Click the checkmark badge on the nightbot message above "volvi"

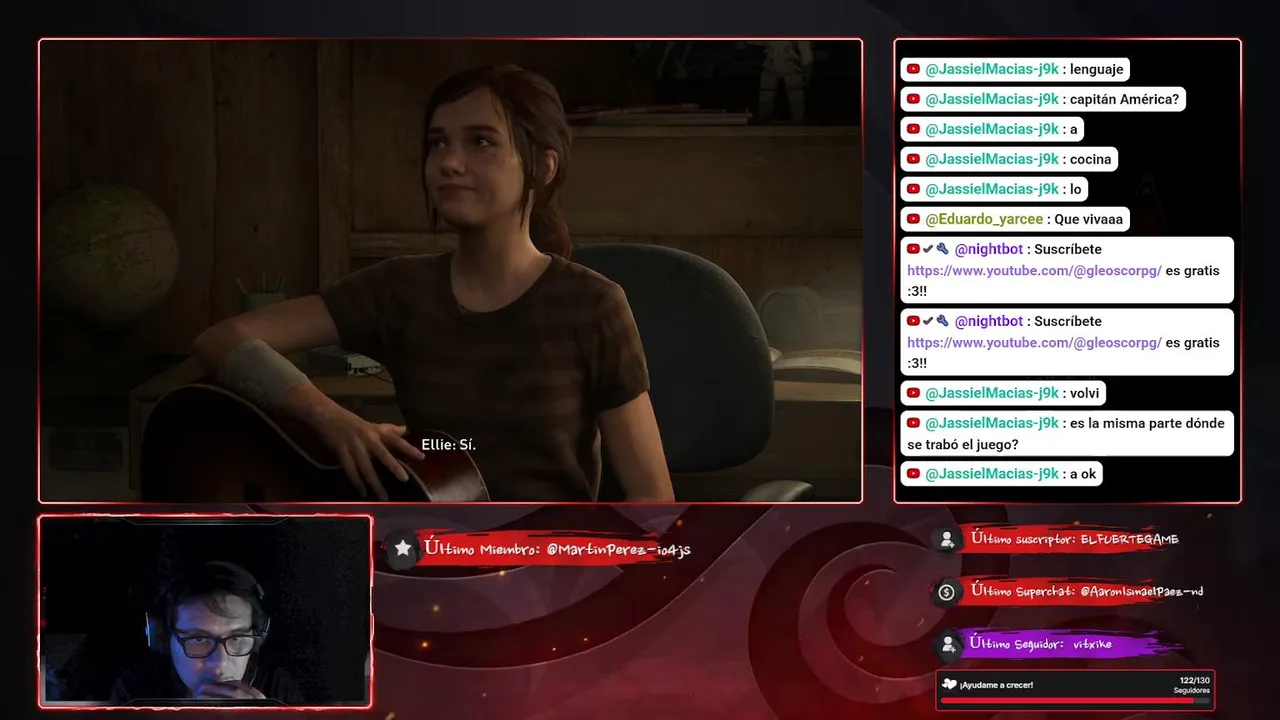928,321
